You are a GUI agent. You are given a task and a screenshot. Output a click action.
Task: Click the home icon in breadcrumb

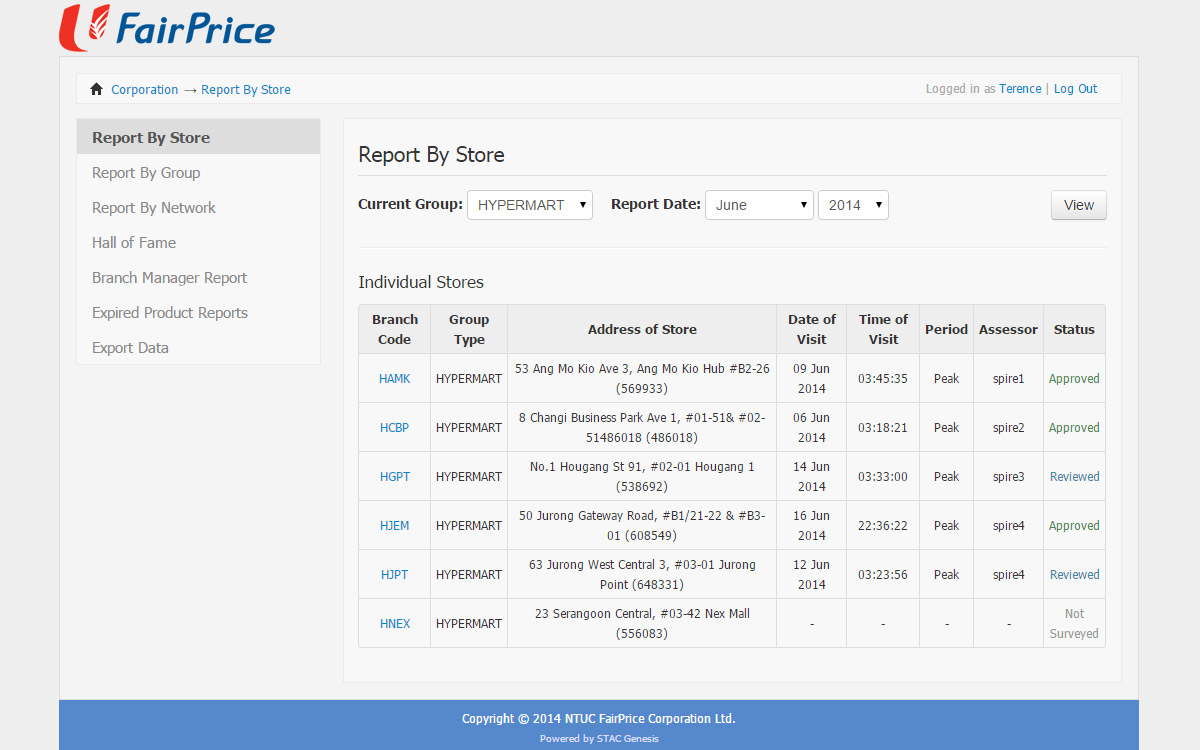pos(96,89)
